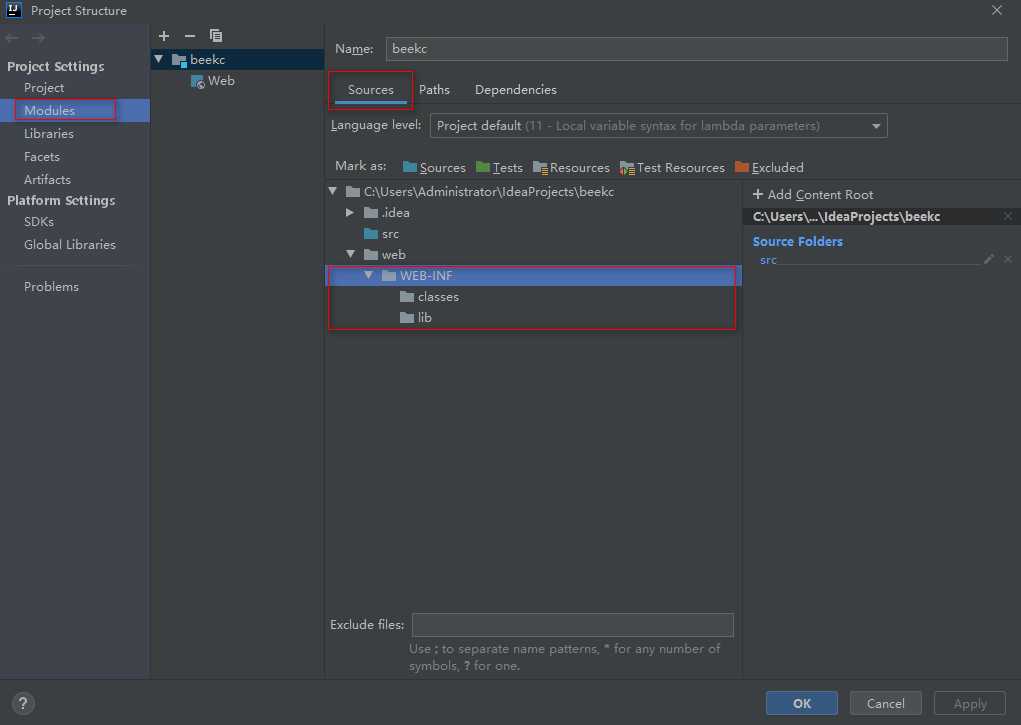Select the lib folder in the tree
The width and height of the screenshot is (1021, 725).
[425, 317]
